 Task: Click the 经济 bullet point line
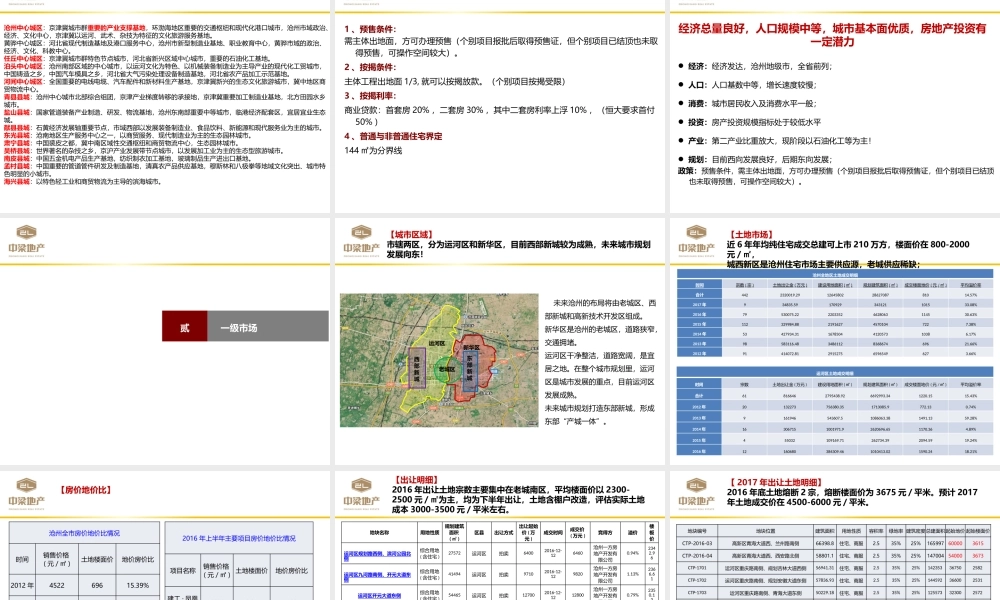click(755, 66)
